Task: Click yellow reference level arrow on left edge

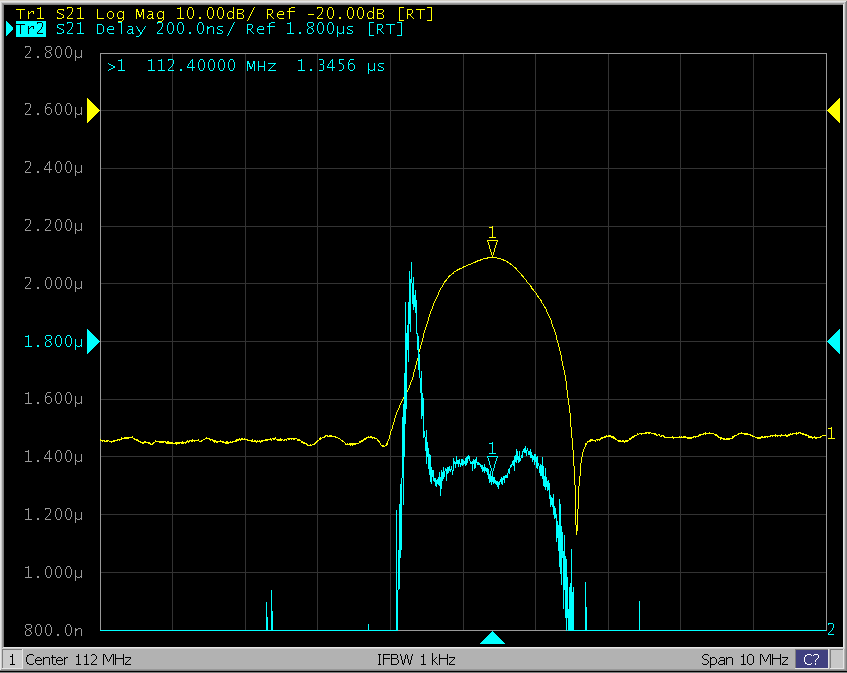Action: pyautogui.click(x=93, y=112)
